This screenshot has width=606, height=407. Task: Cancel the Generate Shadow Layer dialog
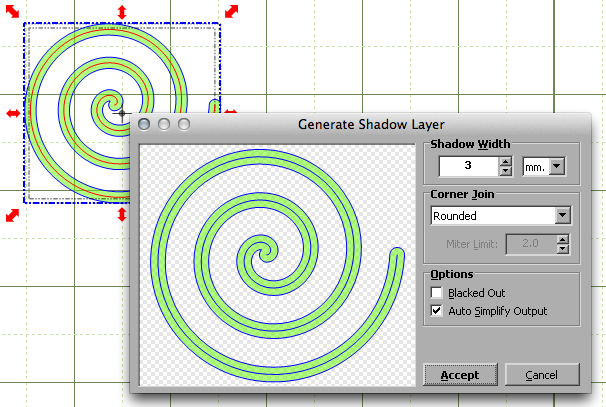pyautogui.click(x=542, y=374)
